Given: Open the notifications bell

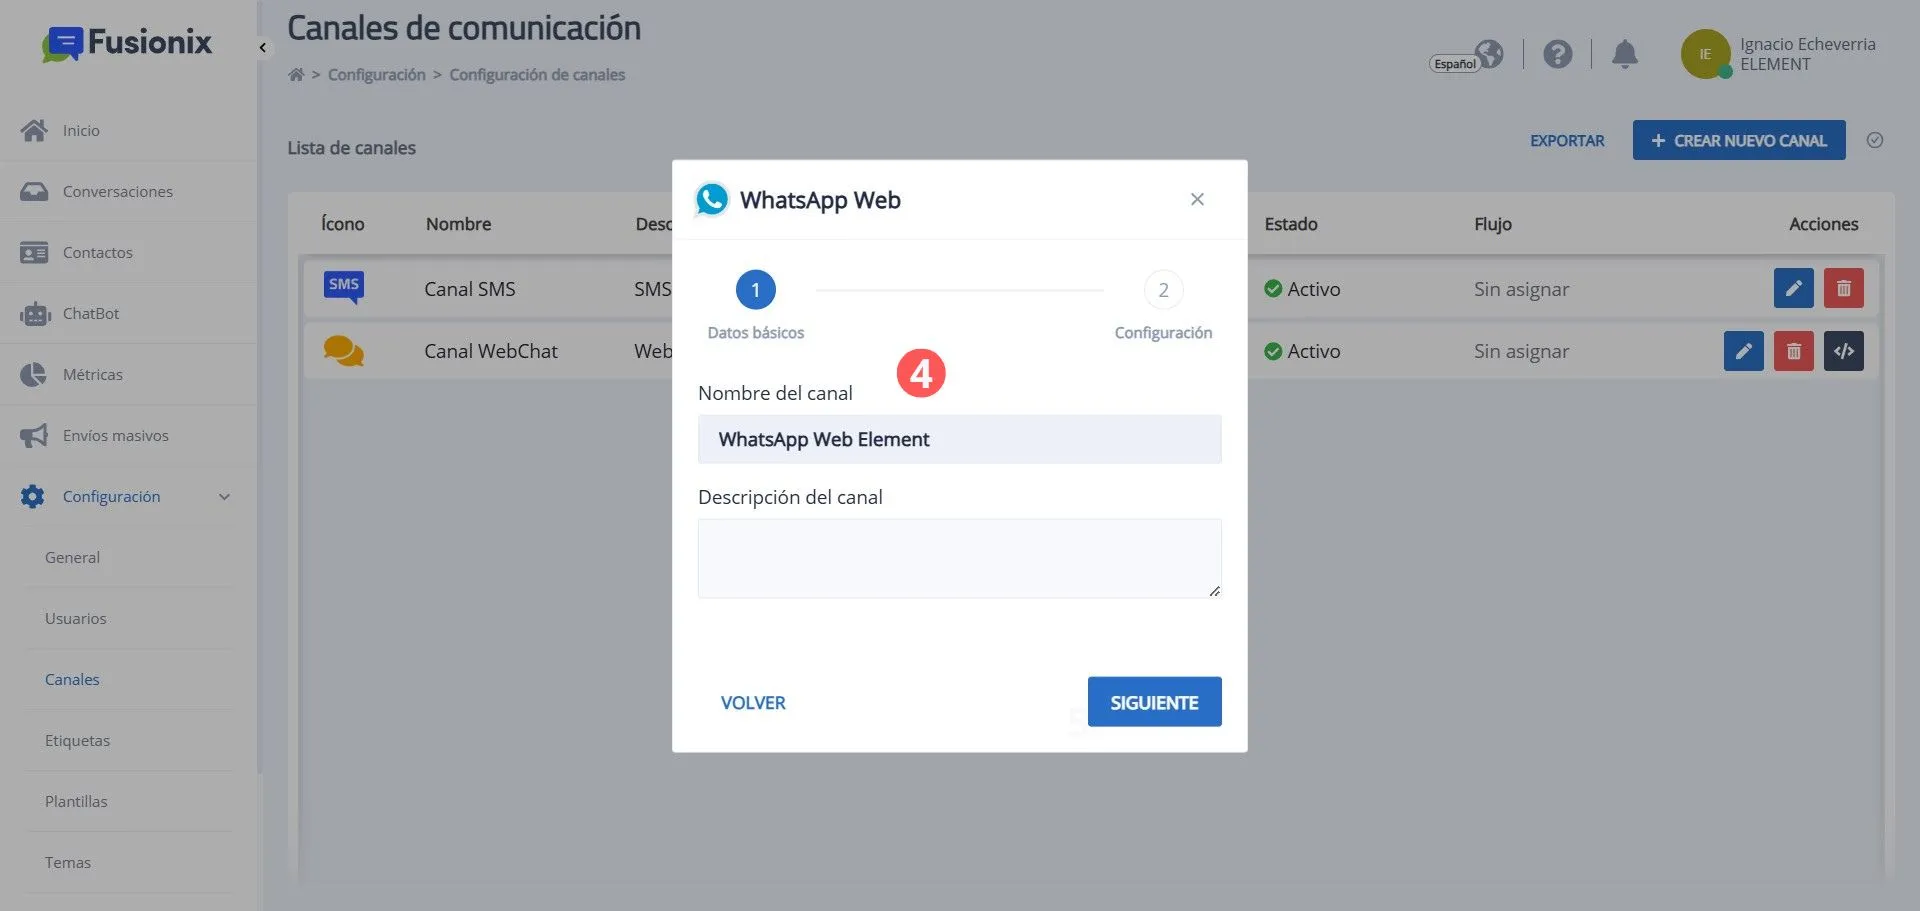Looking at the screenshot, I should tap(1625, 54).
